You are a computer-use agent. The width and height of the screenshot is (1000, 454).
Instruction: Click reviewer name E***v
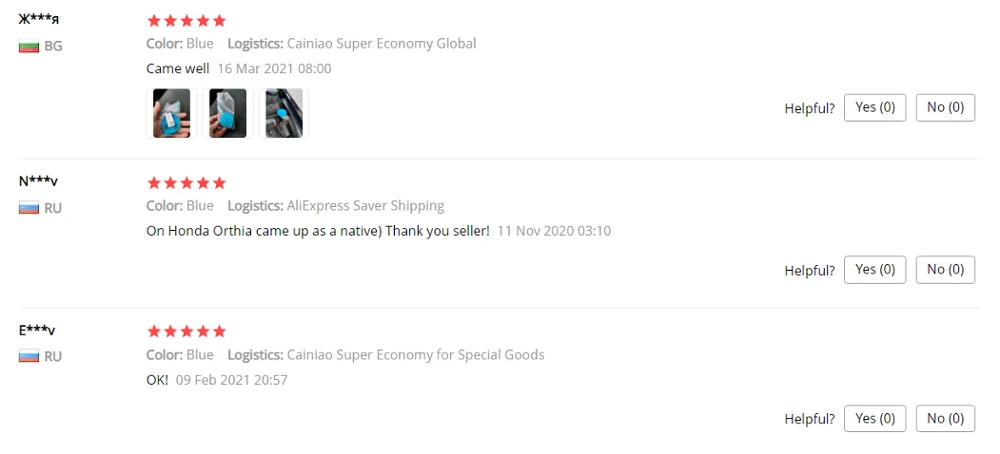click(37, 330)
